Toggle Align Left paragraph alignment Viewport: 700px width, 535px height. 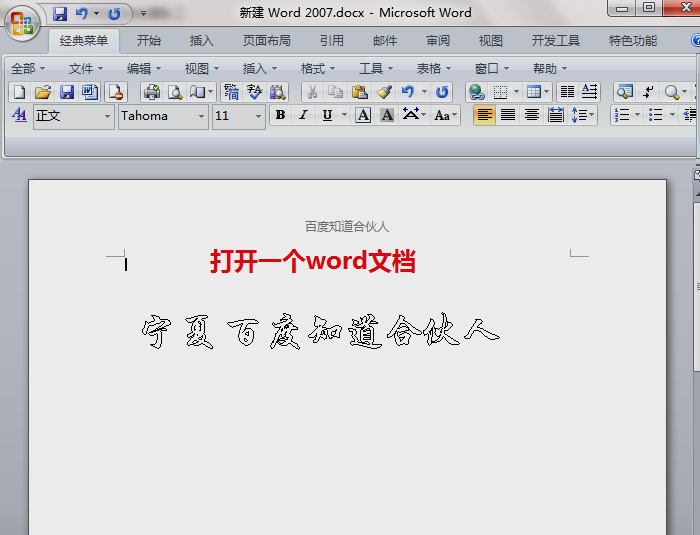(x=484, y=116)
